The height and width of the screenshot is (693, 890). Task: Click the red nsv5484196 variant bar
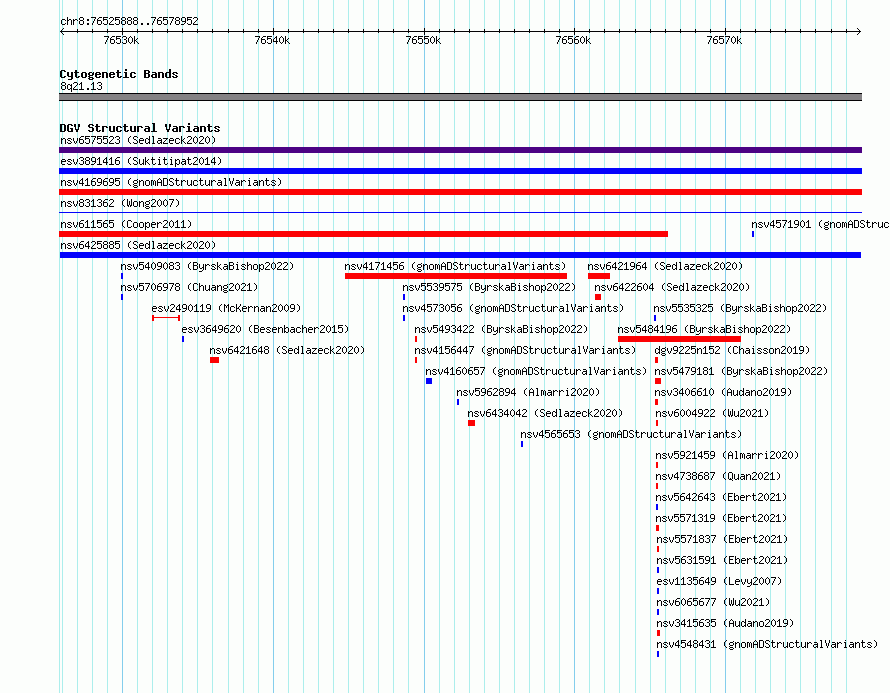point(679,339)
